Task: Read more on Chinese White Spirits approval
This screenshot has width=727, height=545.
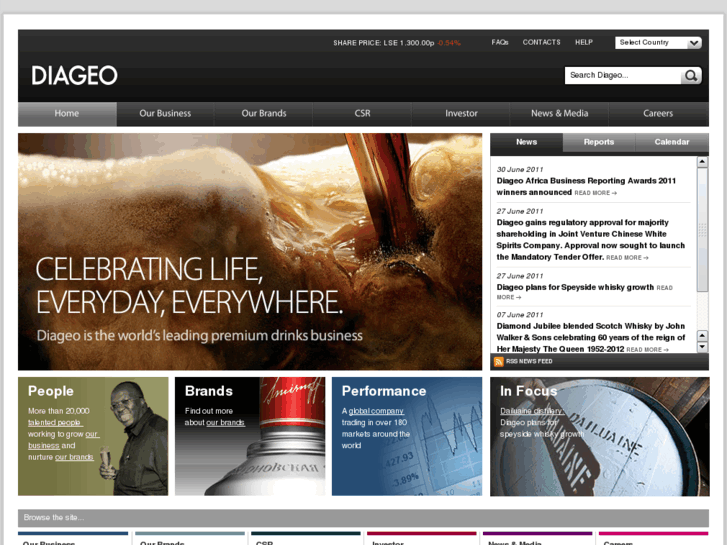Action: click(627, 258)
